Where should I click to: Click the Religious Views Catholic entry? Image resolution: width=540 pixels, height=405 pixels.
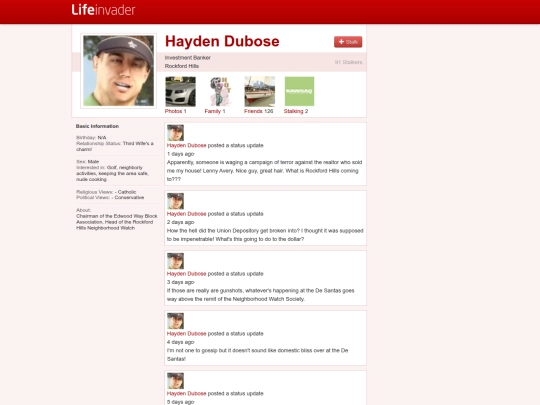point(106,192)
